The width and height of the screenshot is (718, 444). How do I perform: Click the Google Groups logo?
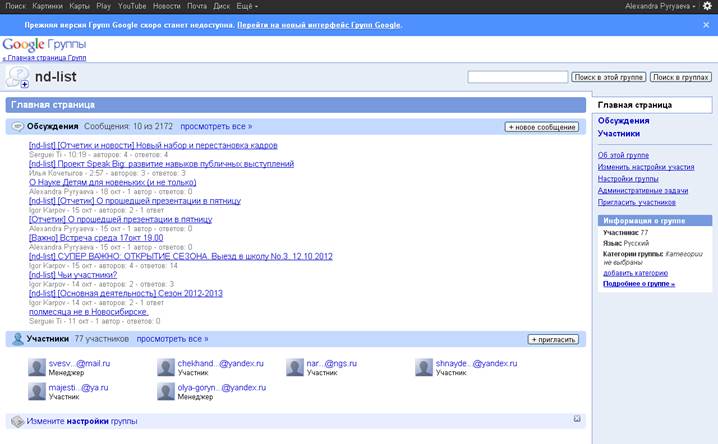click(44, 45)
